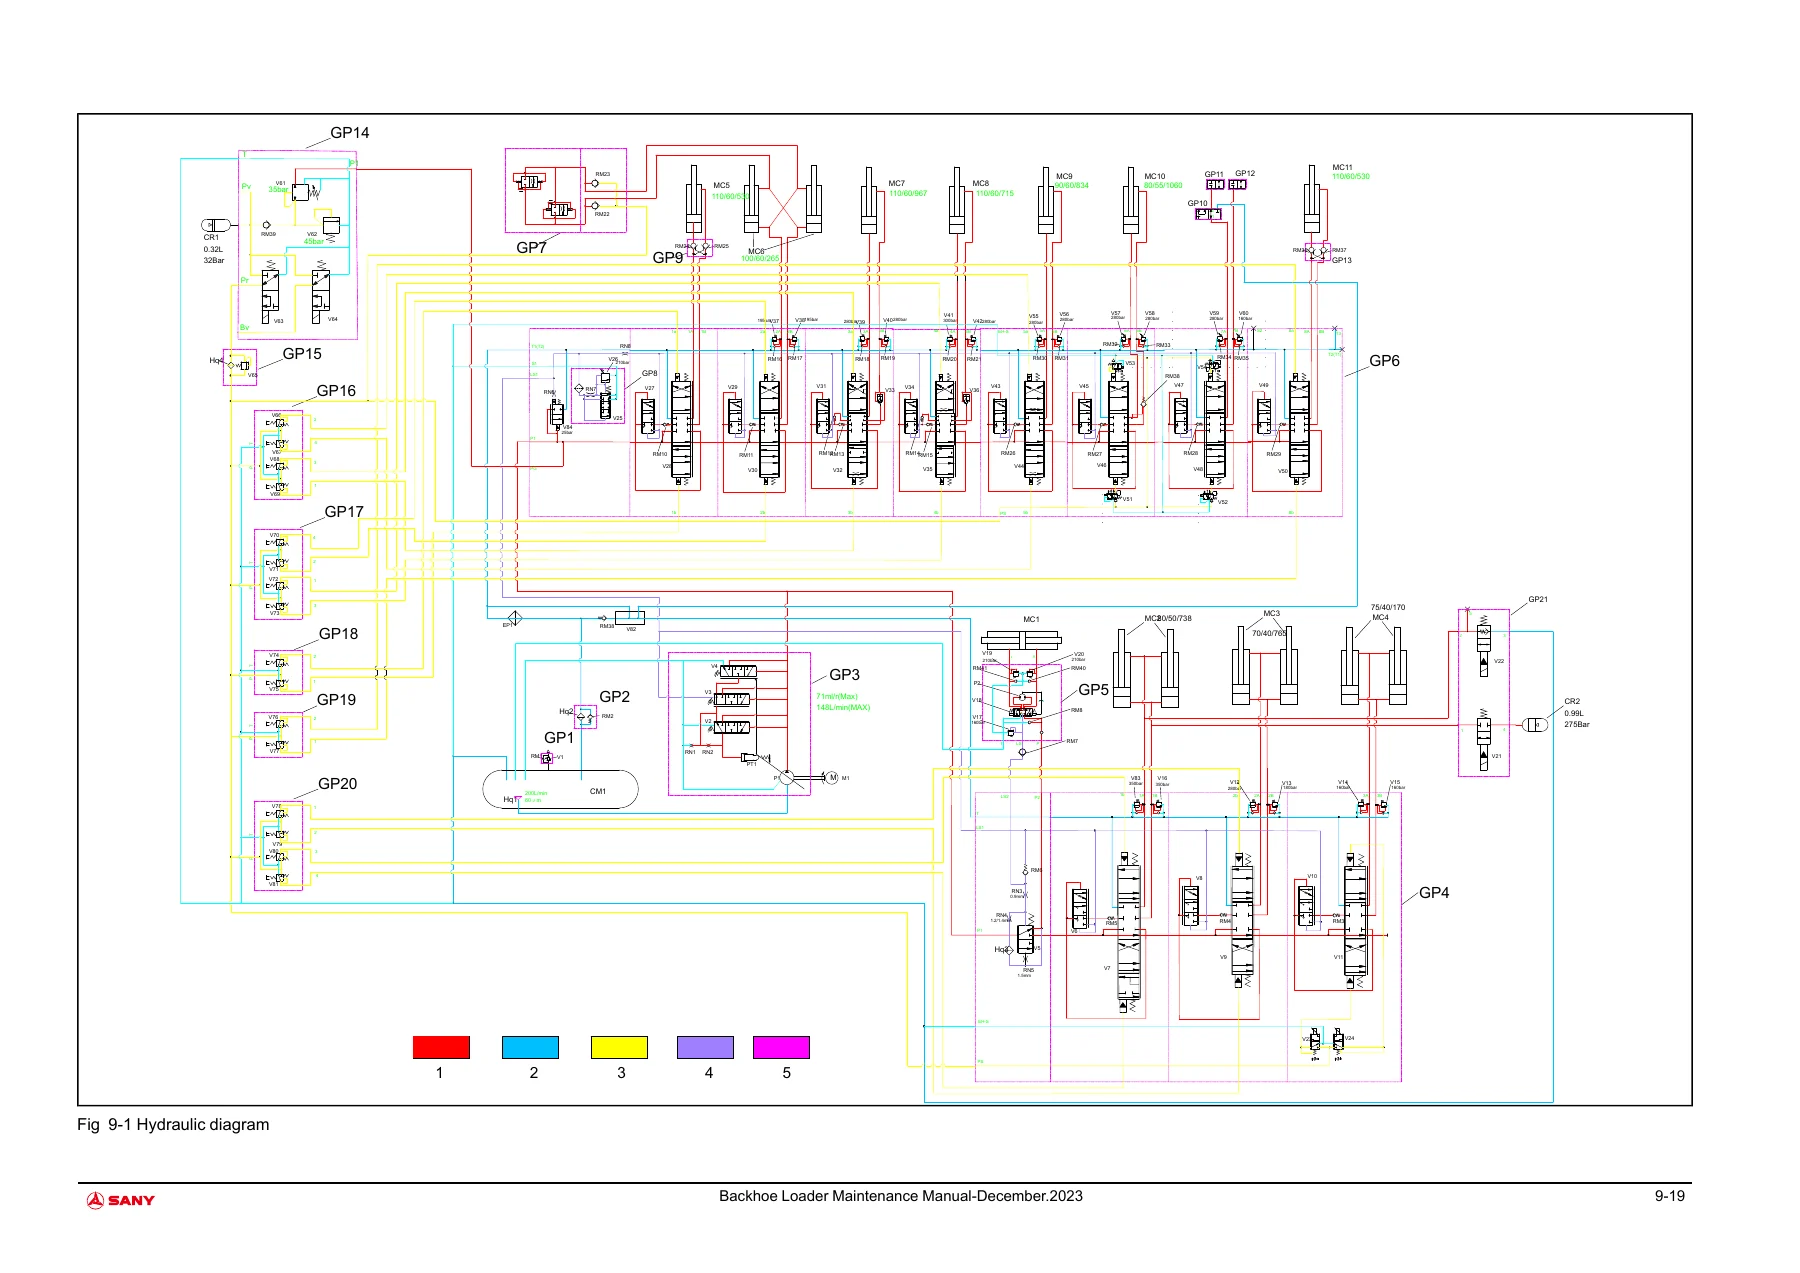1800x1273 pixels.
Task: Select the '110/60/967' text under MC7
Action: [x=908, y=193]
